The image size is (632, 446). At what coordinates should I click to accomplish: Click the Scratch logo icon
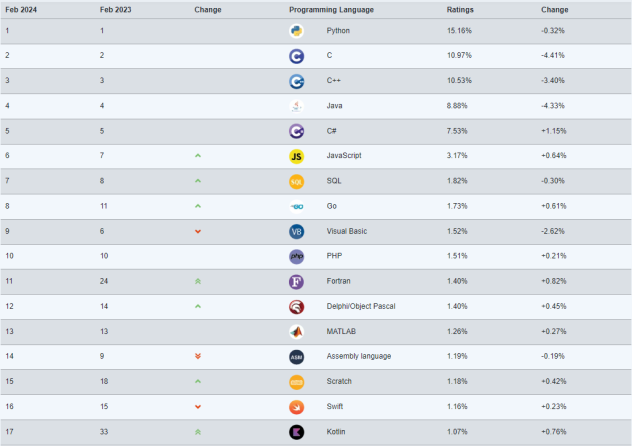296,381
